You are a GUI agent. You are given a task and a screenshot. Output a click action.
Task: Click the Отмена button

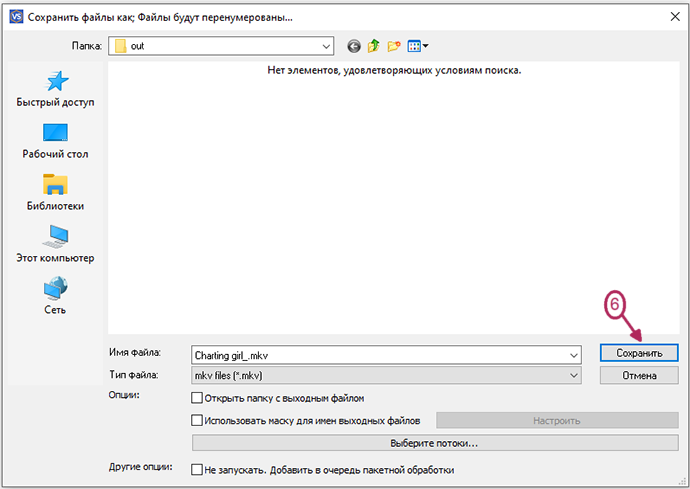639,376
